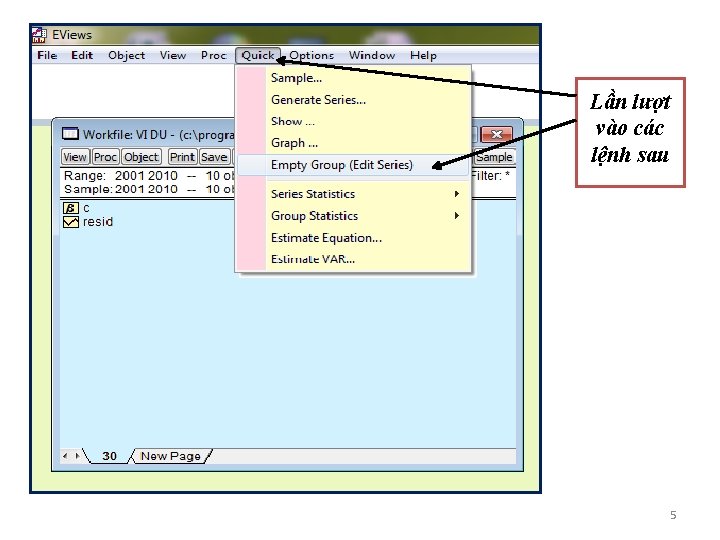This screenshot has height=540, width=720.
Task: Click the workfile Proc button
Action: 105,157
